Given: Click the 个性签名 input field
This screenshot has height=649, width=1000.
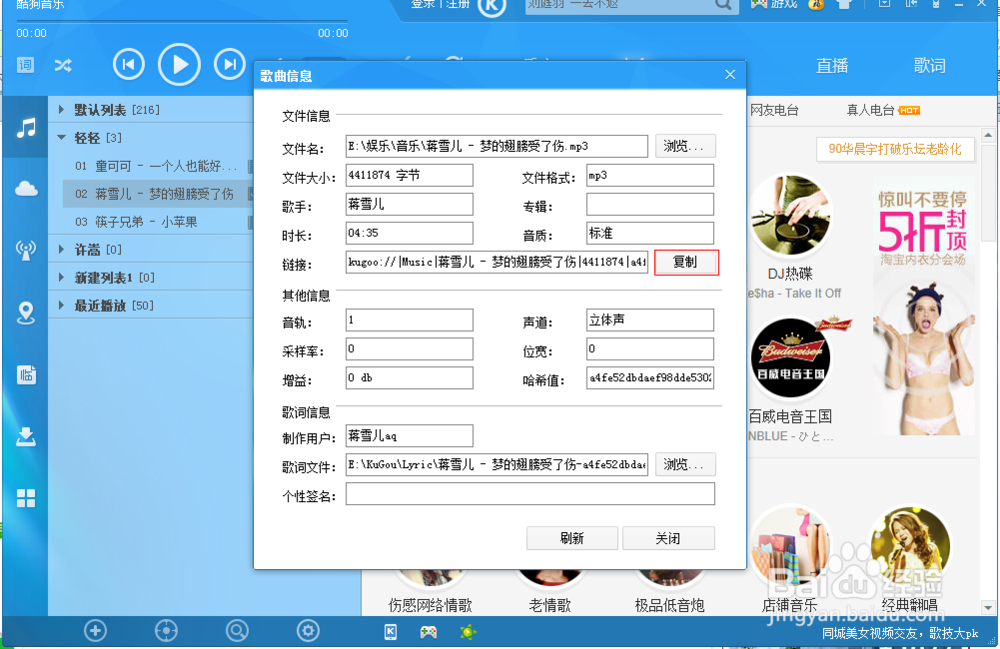Looking at the screenshot, I should [530, 493].
